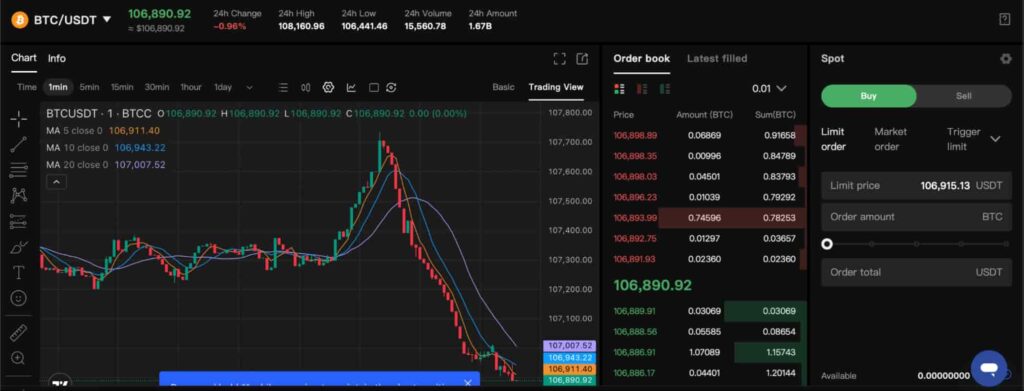The width and height of the screenshot is (1024, 391).
Task: Open the emoji sticker tool
Action: [19, 298]
